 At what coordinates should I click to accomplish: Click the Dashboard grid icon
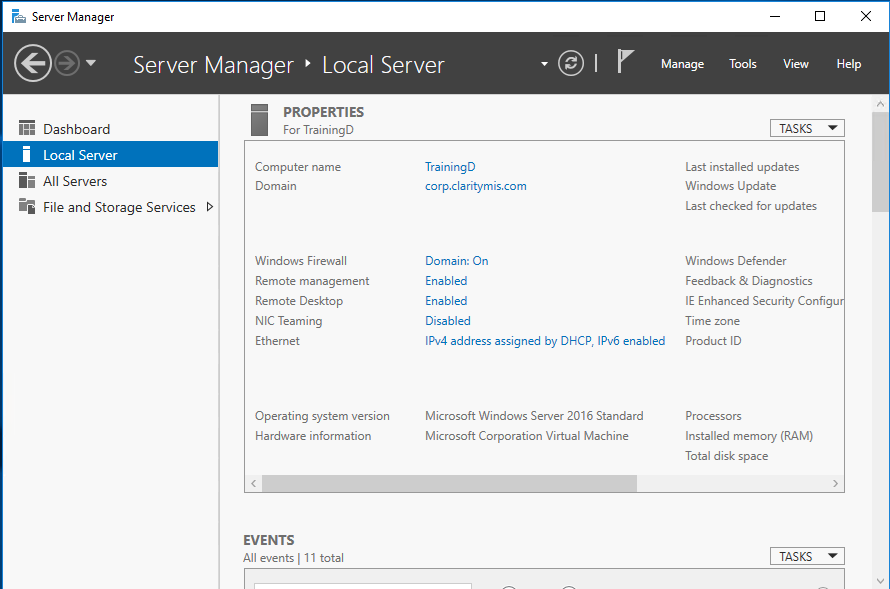pos(27,128)
